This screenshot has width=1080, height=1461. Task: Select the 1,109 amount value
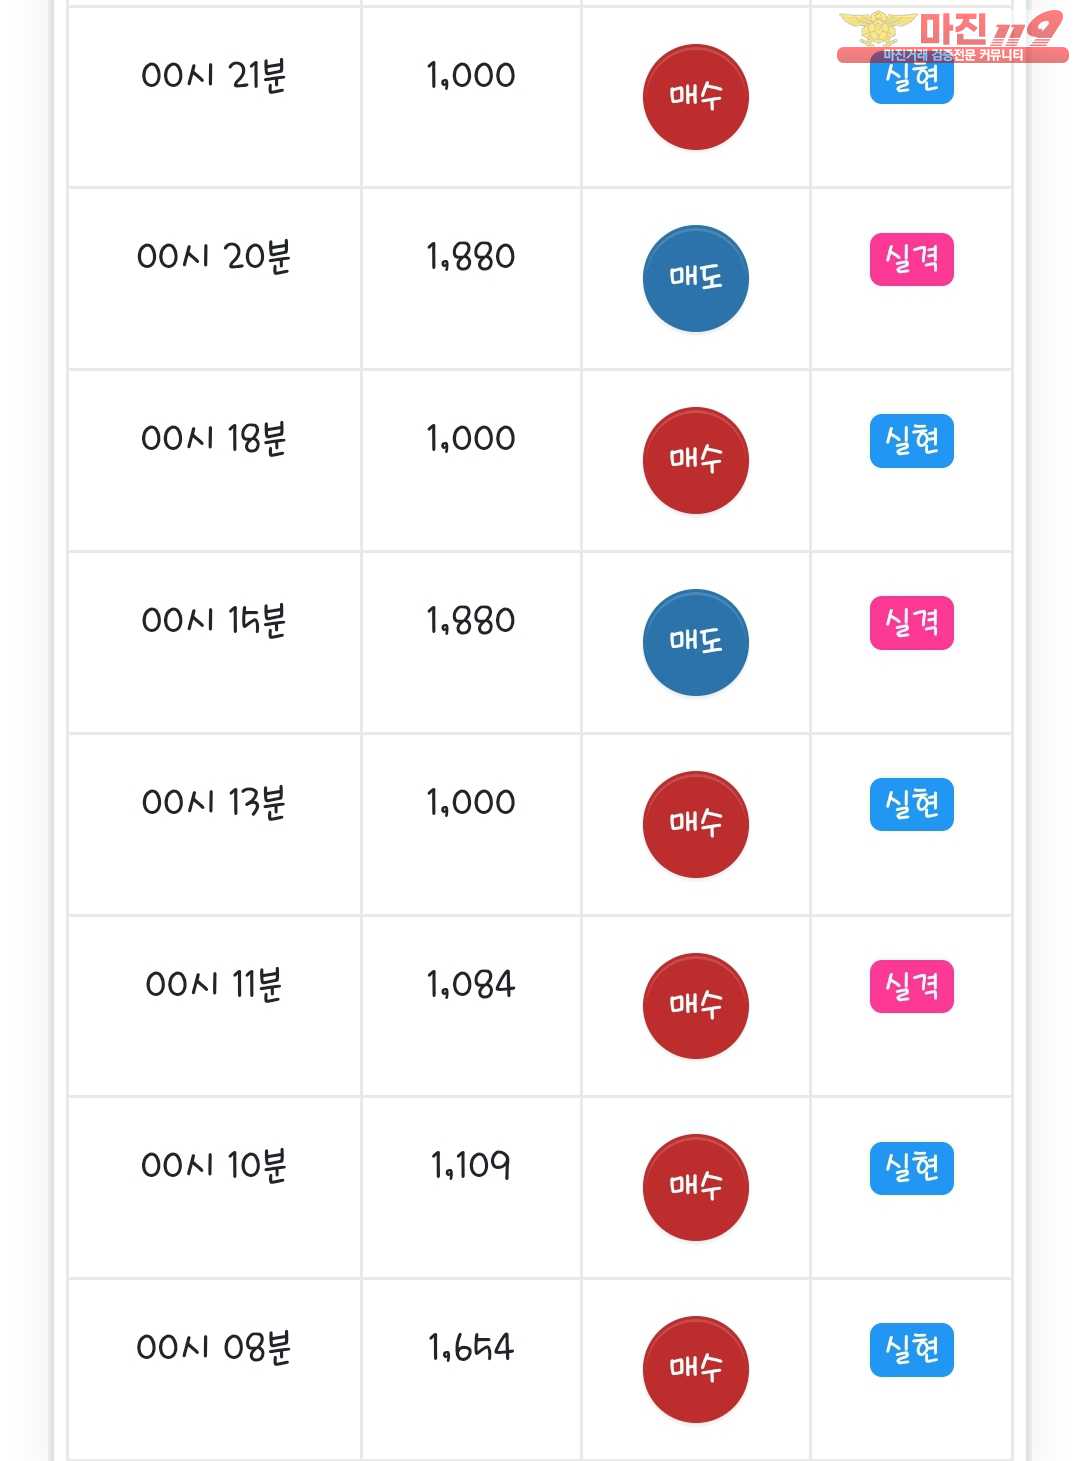471,1166
